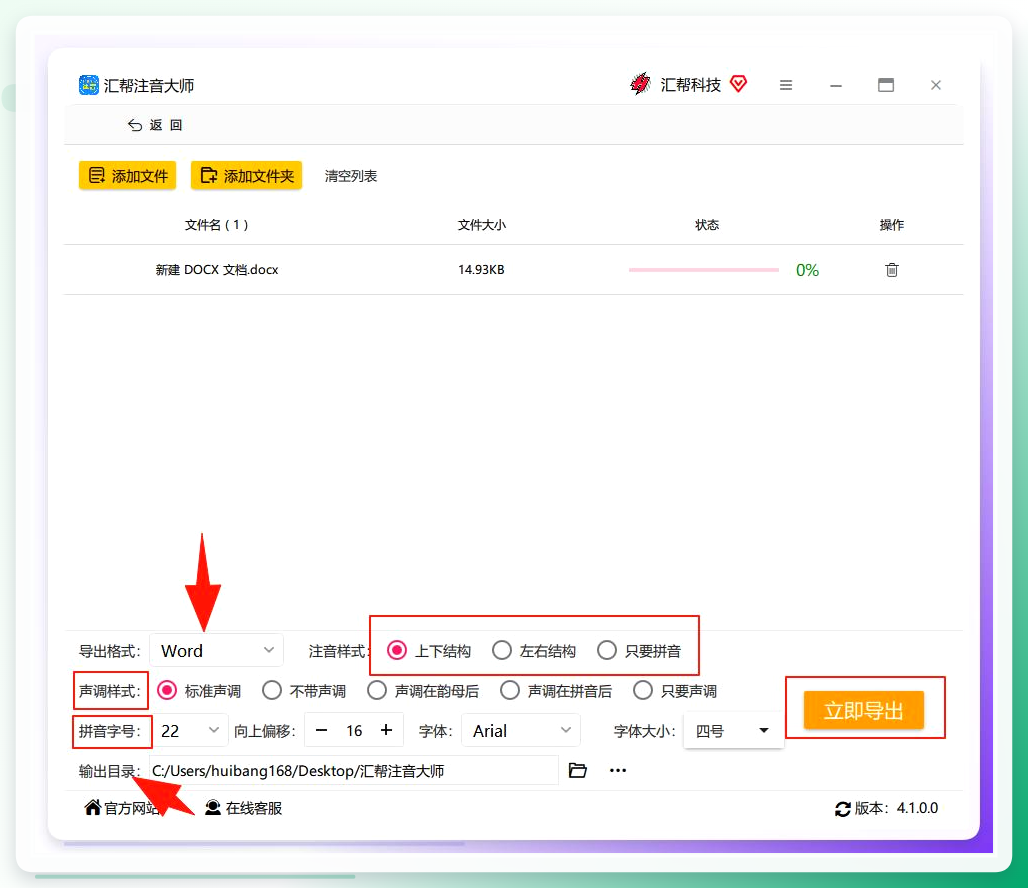Viewport: 1028px width, 888px height.
Task: Click the 状态 column header
Action: 707,225
